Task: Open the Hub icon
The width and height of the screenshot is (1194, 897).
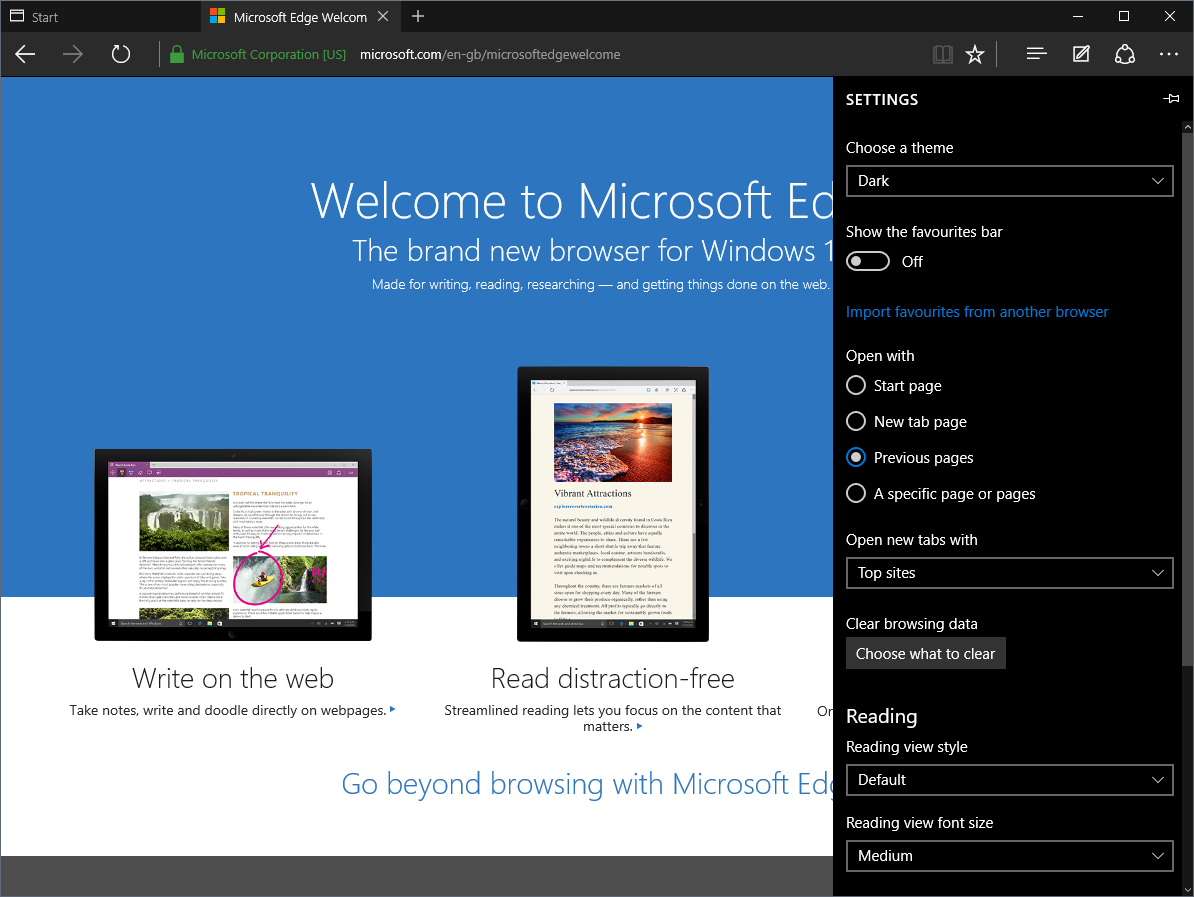Action: point(1036,55)
